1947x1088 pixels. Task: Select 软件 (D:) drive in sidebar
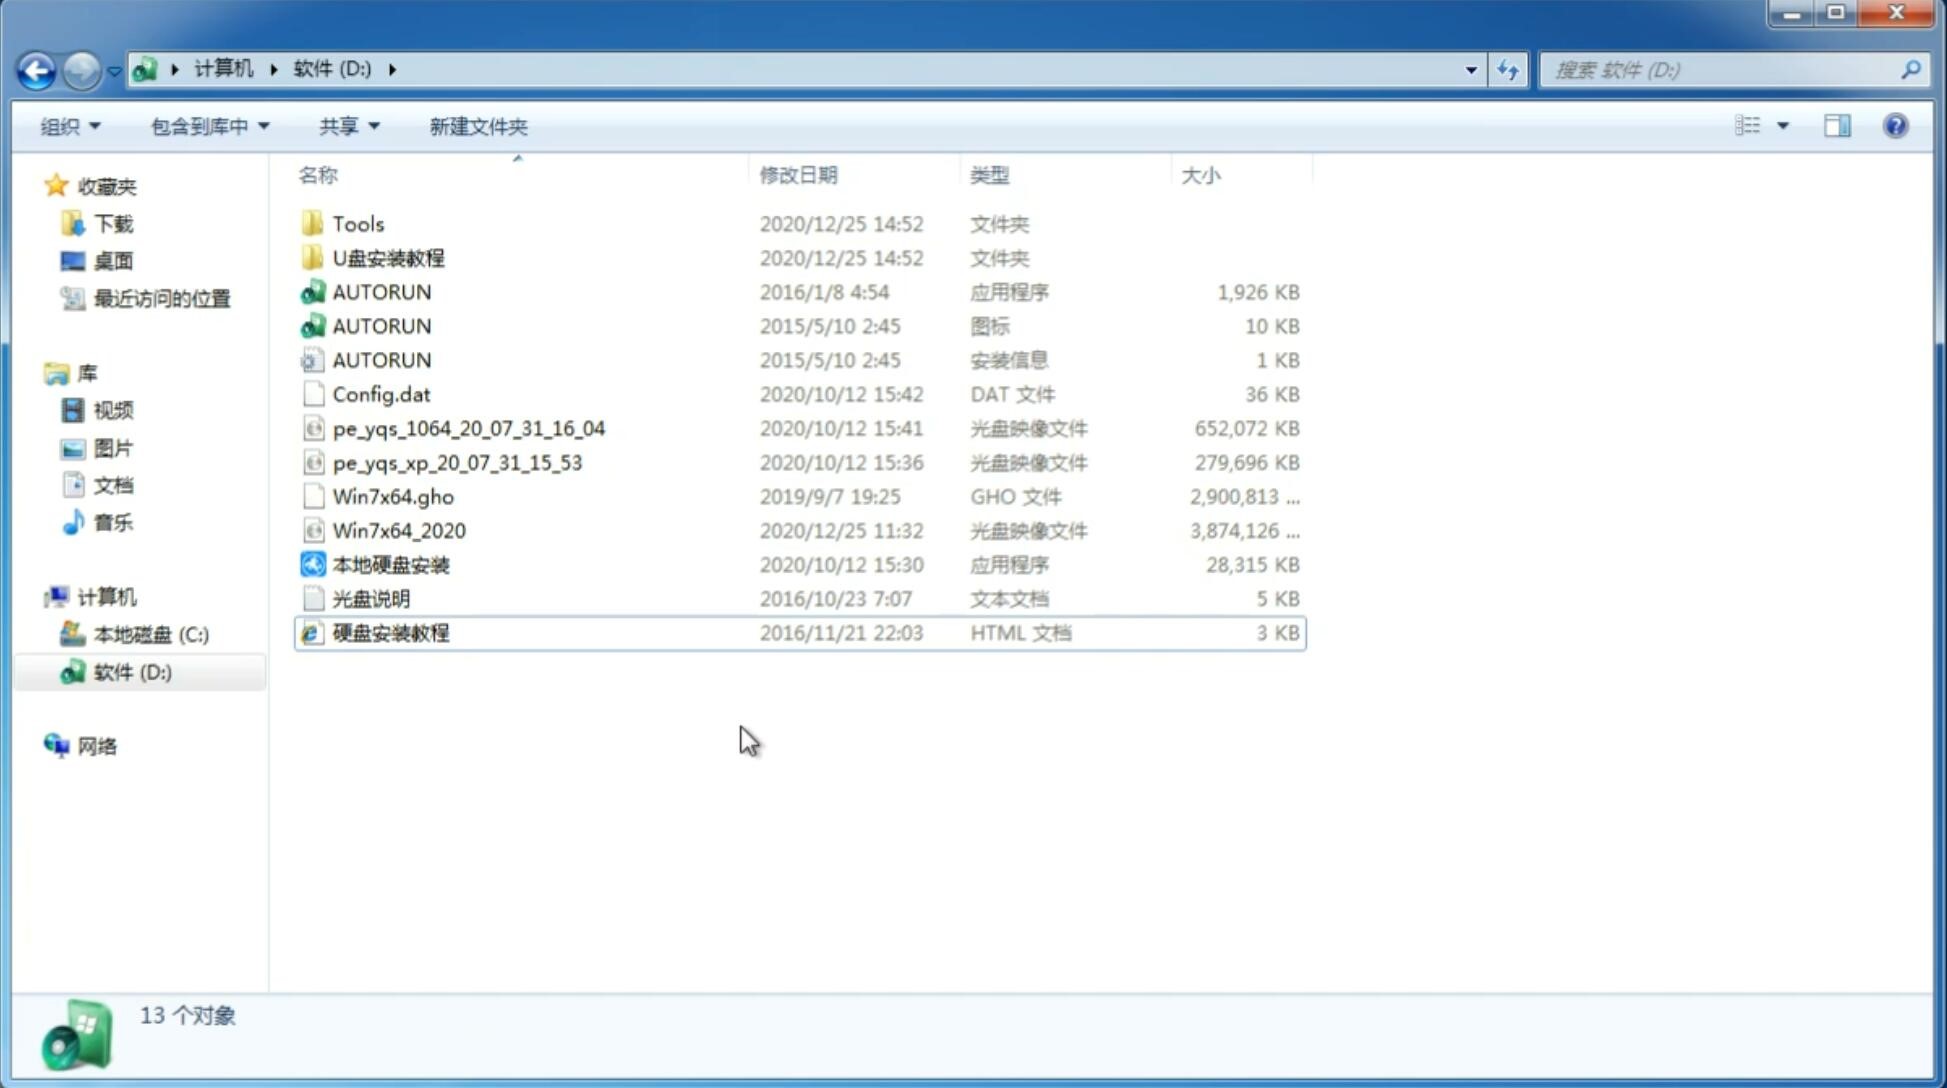click(131, 671)
